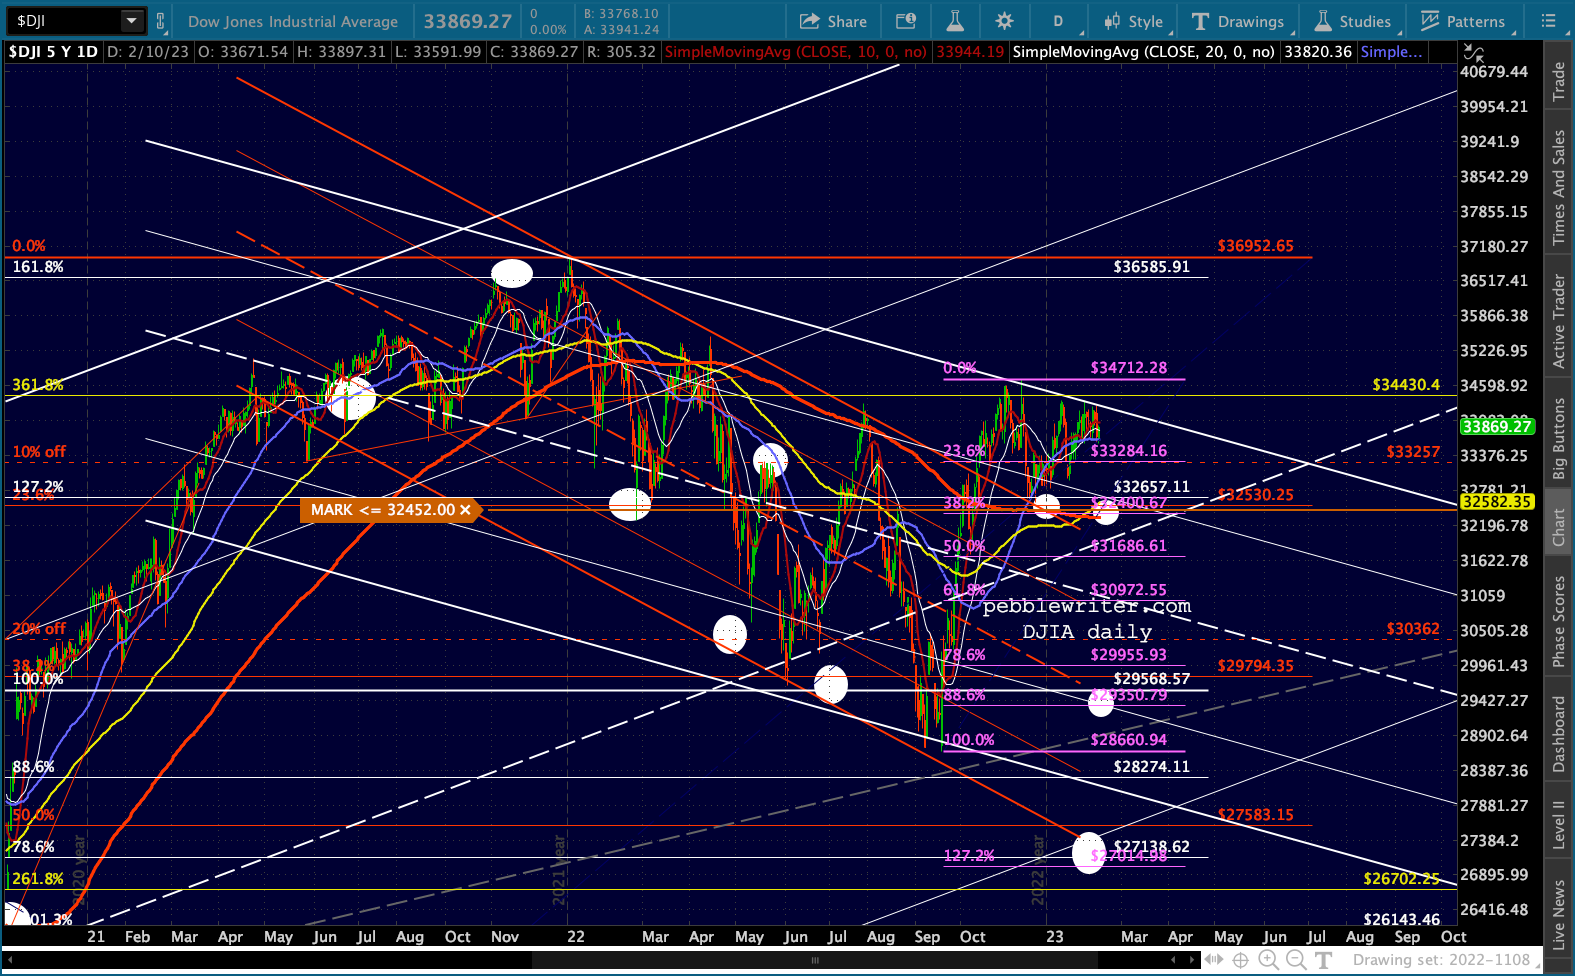
Task: Click the Bid B: 33768.10 quote value
Action: [x=621, y=14]
